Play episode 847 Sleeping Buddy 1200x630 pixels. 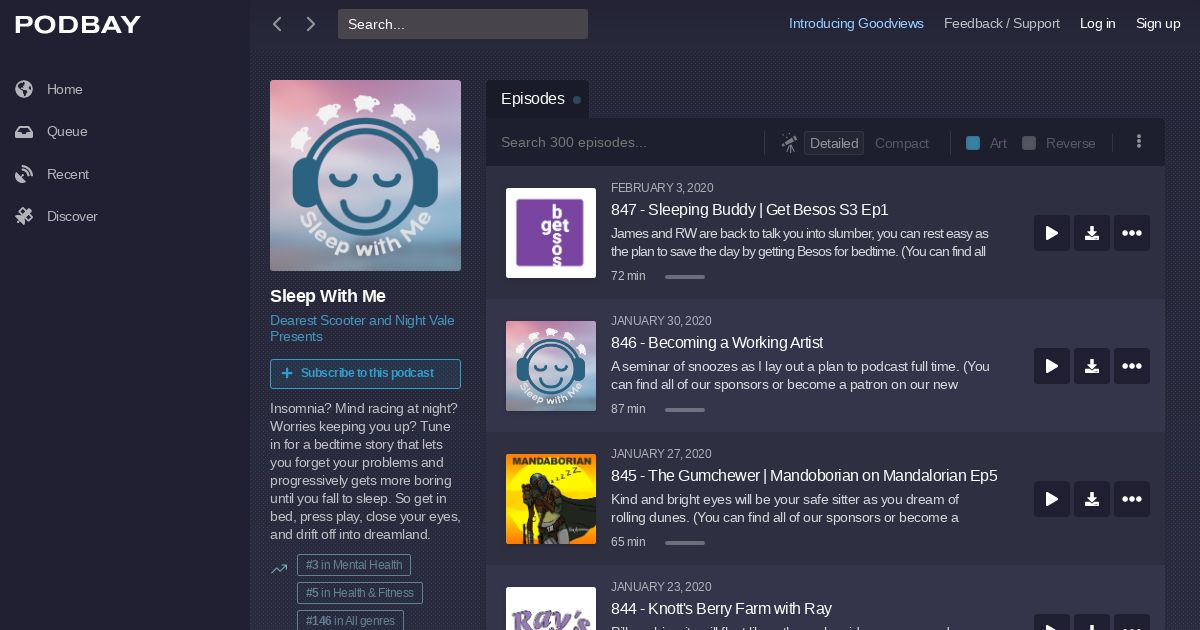click(1052, 233)
